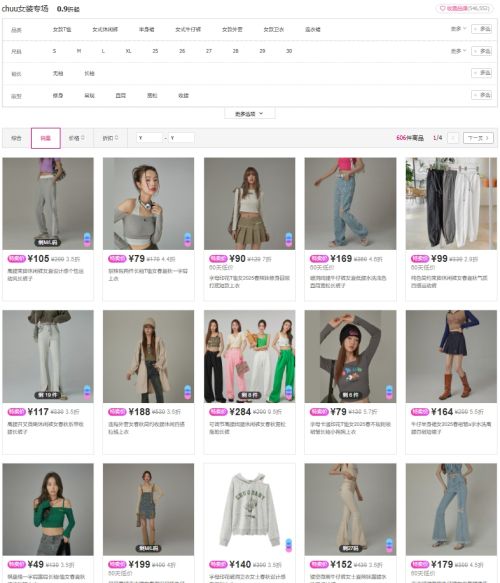Viewport: 500px width, 583px height.
Task: Filter by size XL
Action: 128,51
